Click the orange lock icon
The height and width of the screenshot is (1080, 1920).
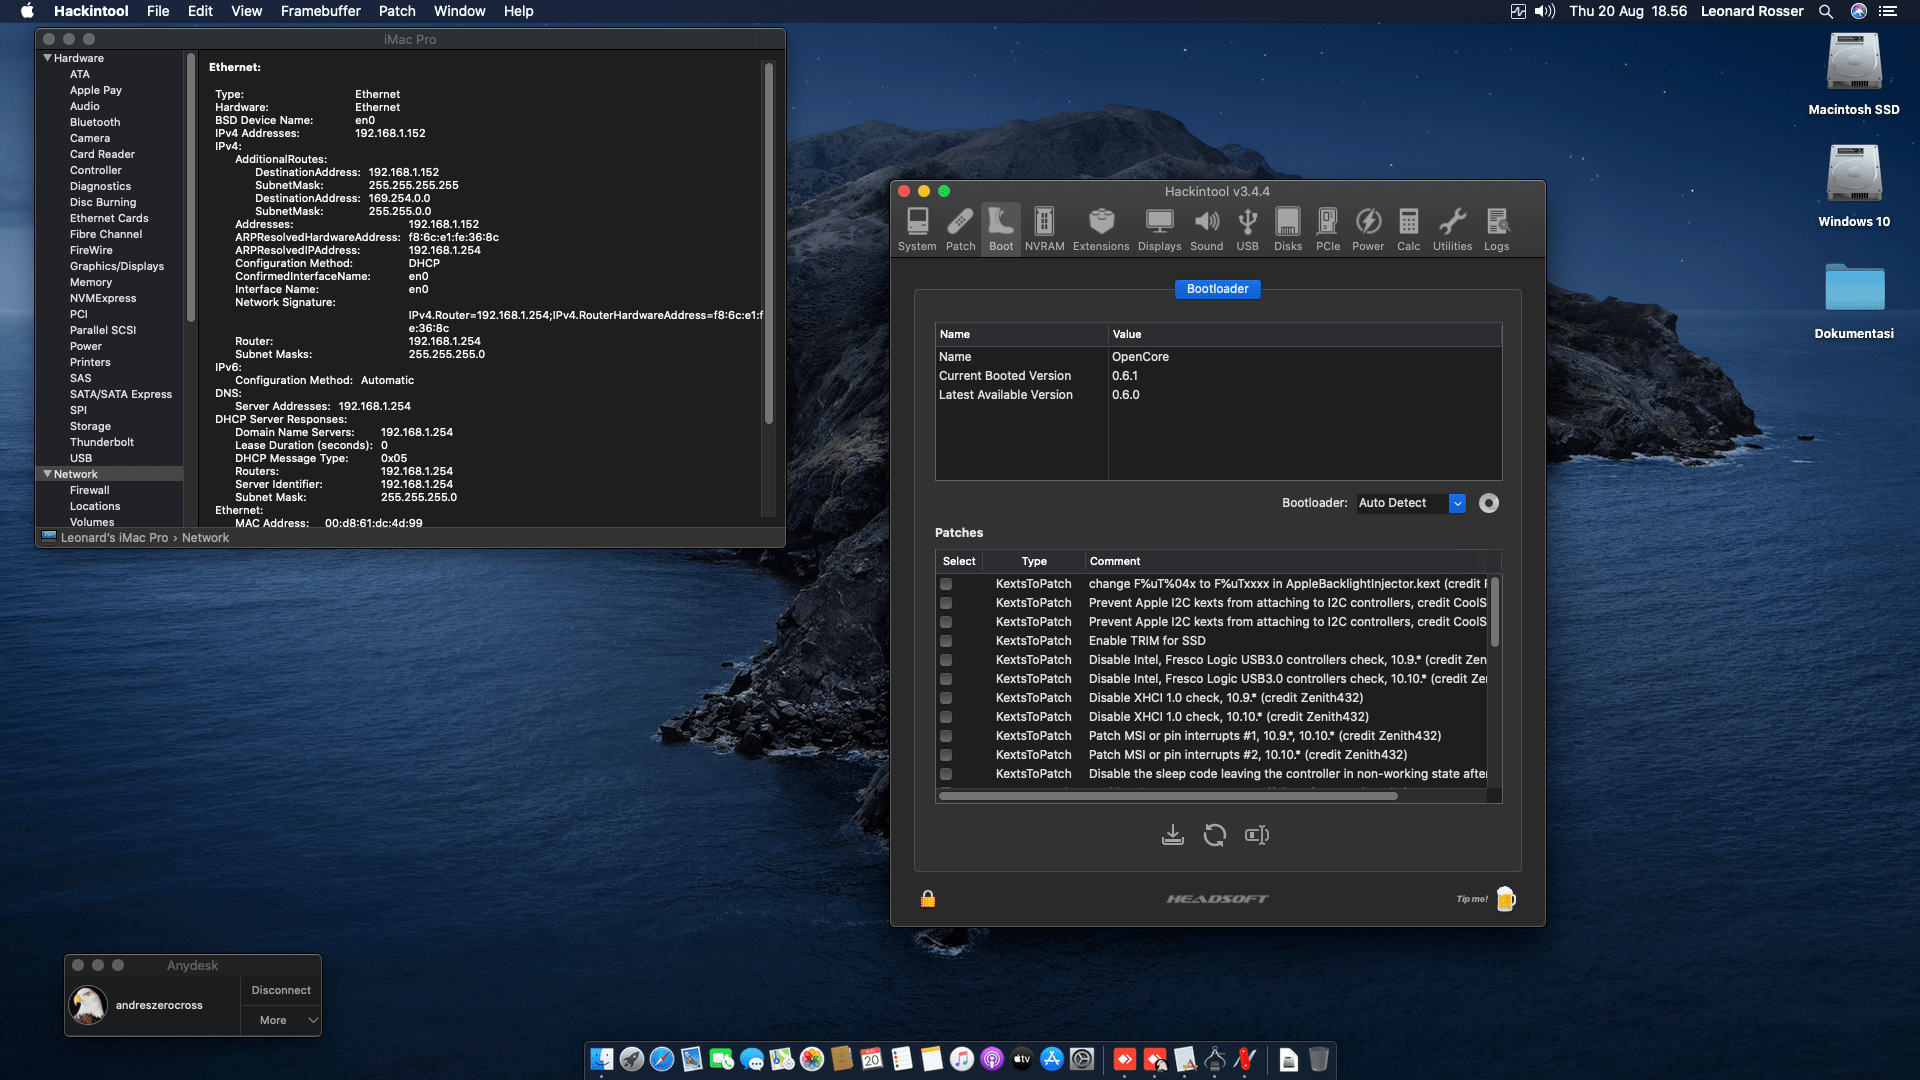[928, 899]
